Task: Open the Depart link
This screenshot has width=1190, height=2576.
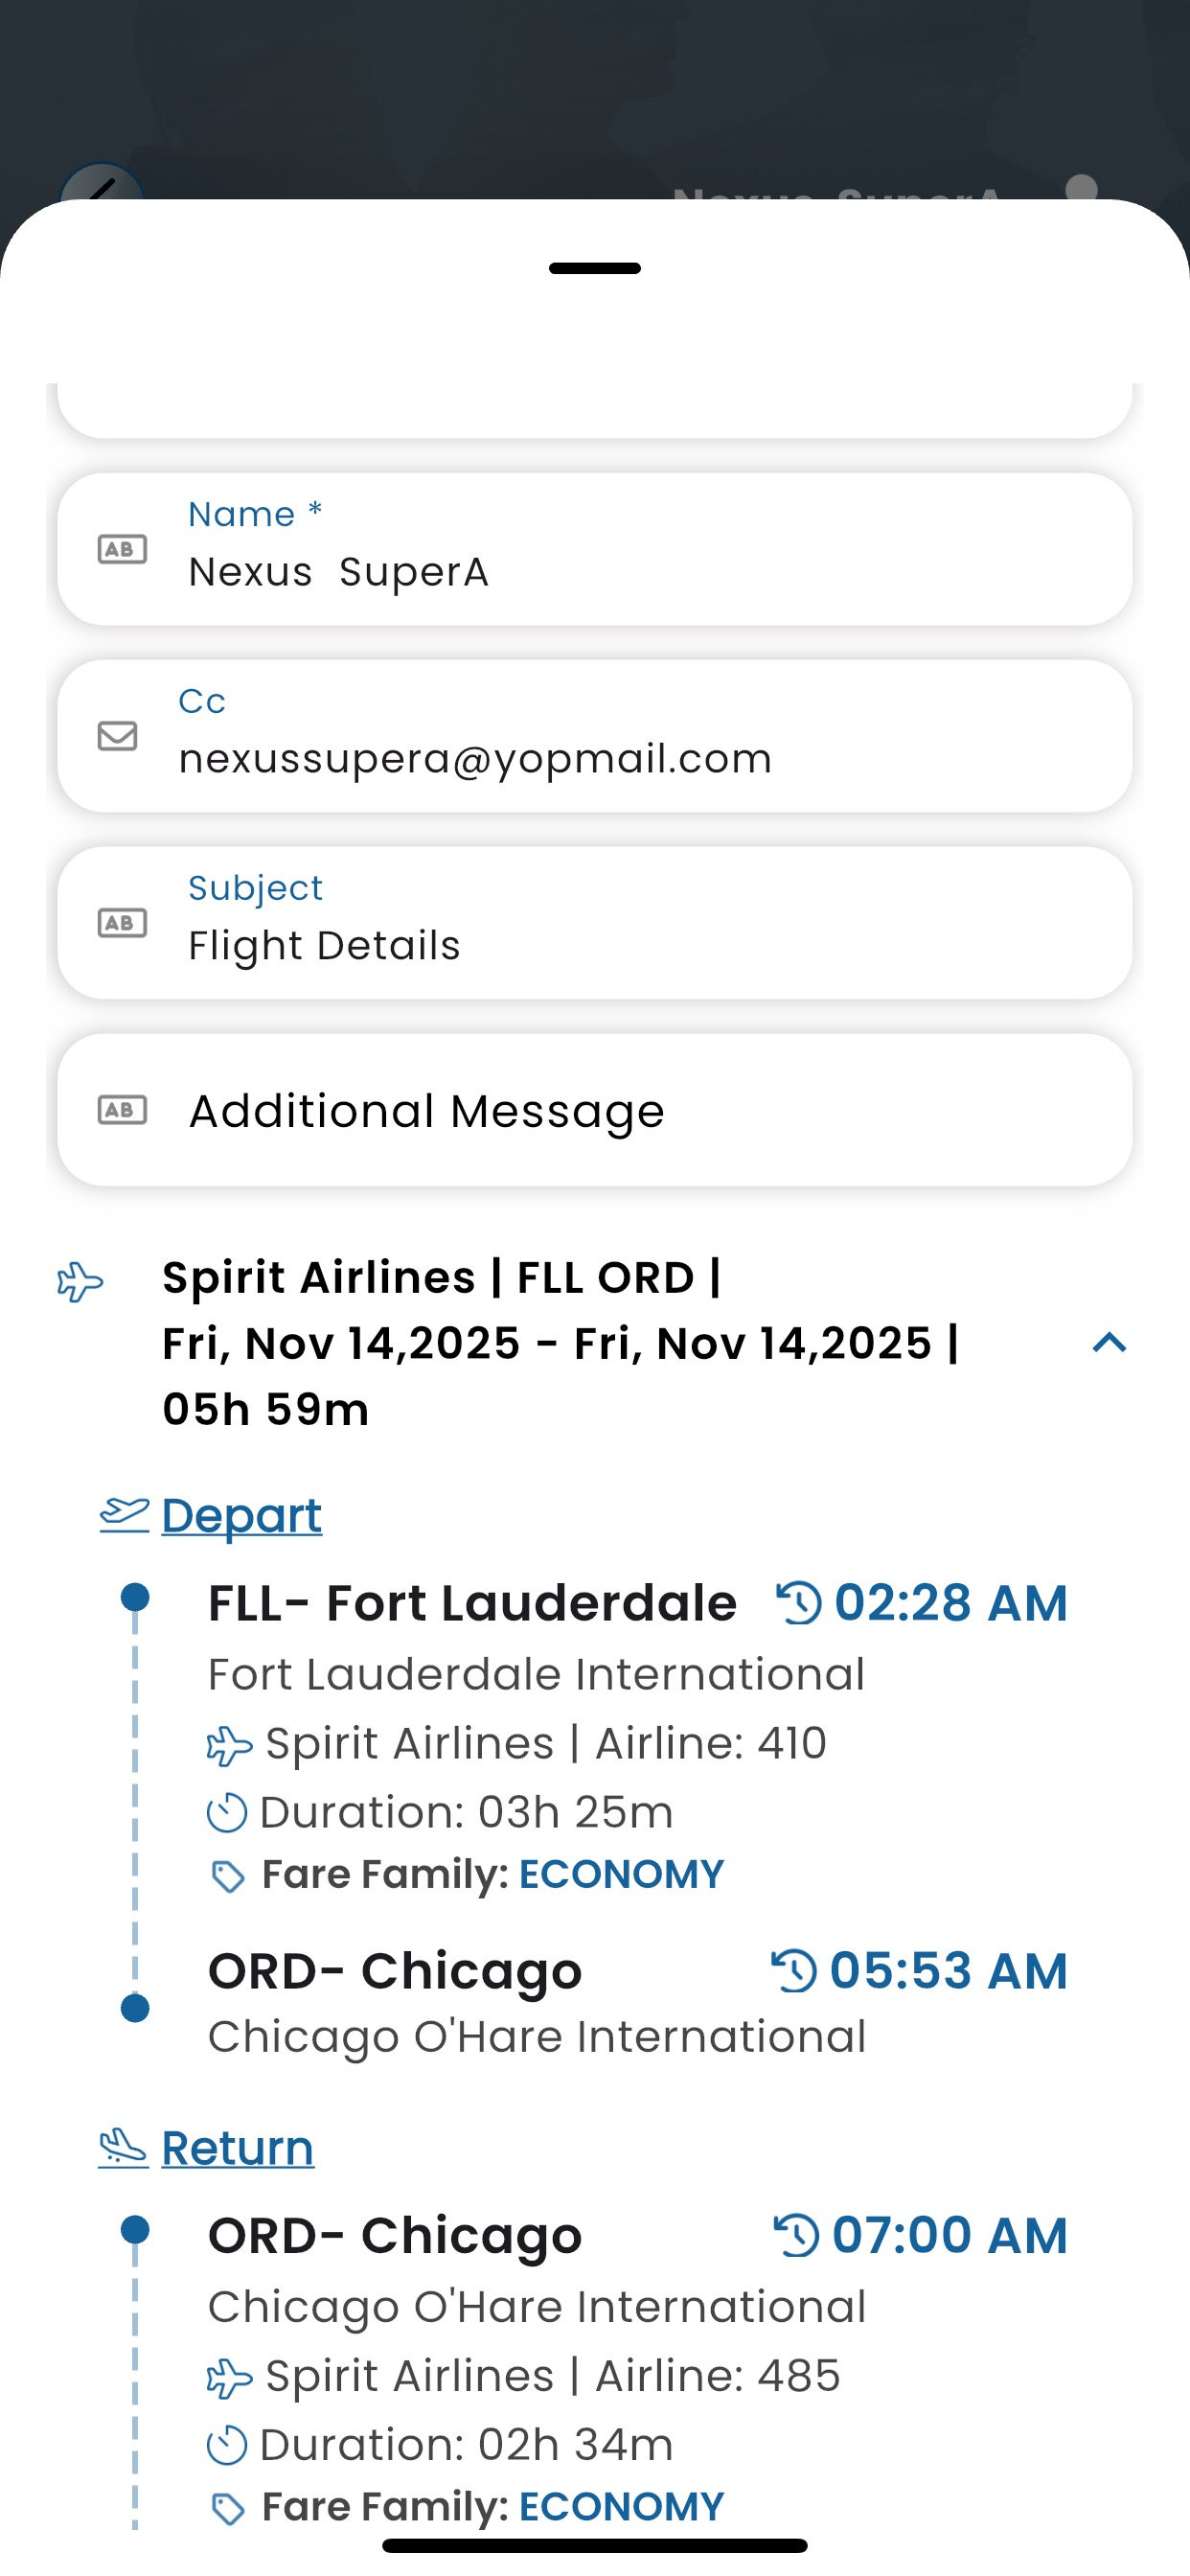Action: point(241,1515)
